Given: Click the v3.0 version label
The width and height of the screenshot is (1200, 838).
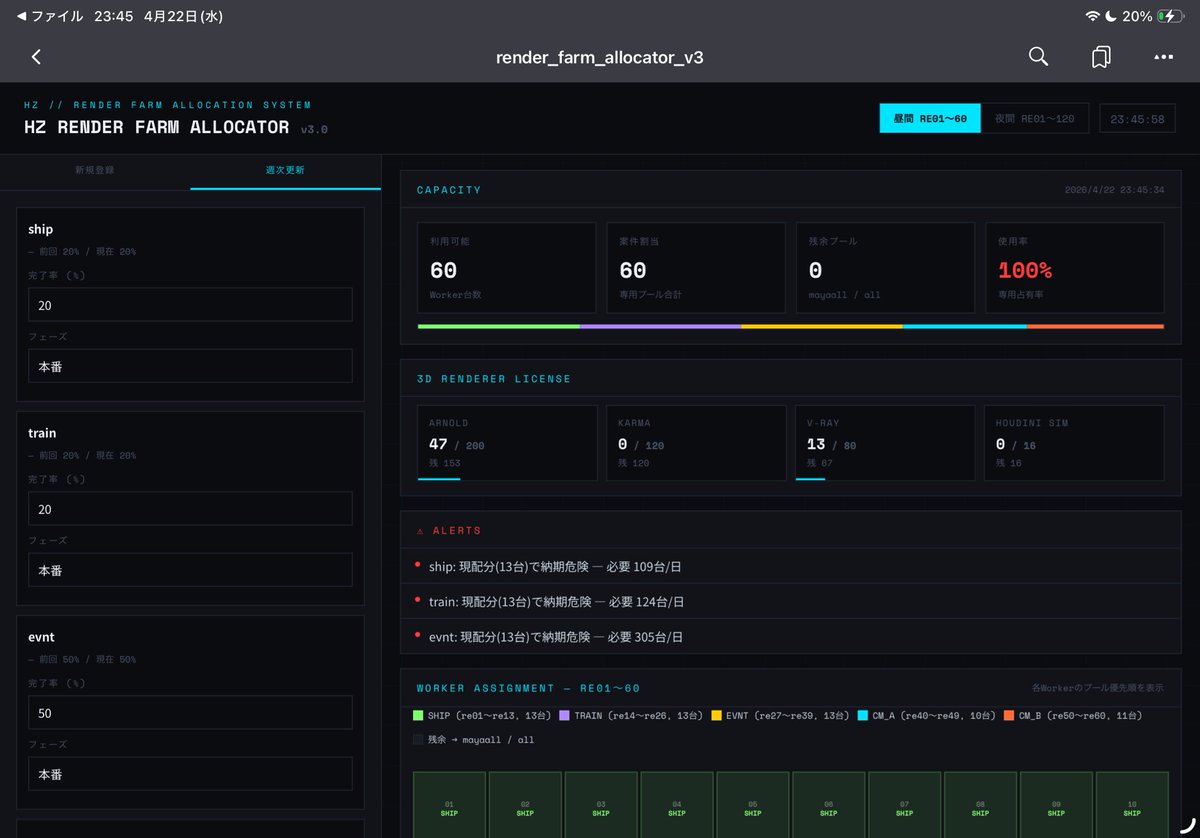Looking at the screenshot, I should click(314, 130).
